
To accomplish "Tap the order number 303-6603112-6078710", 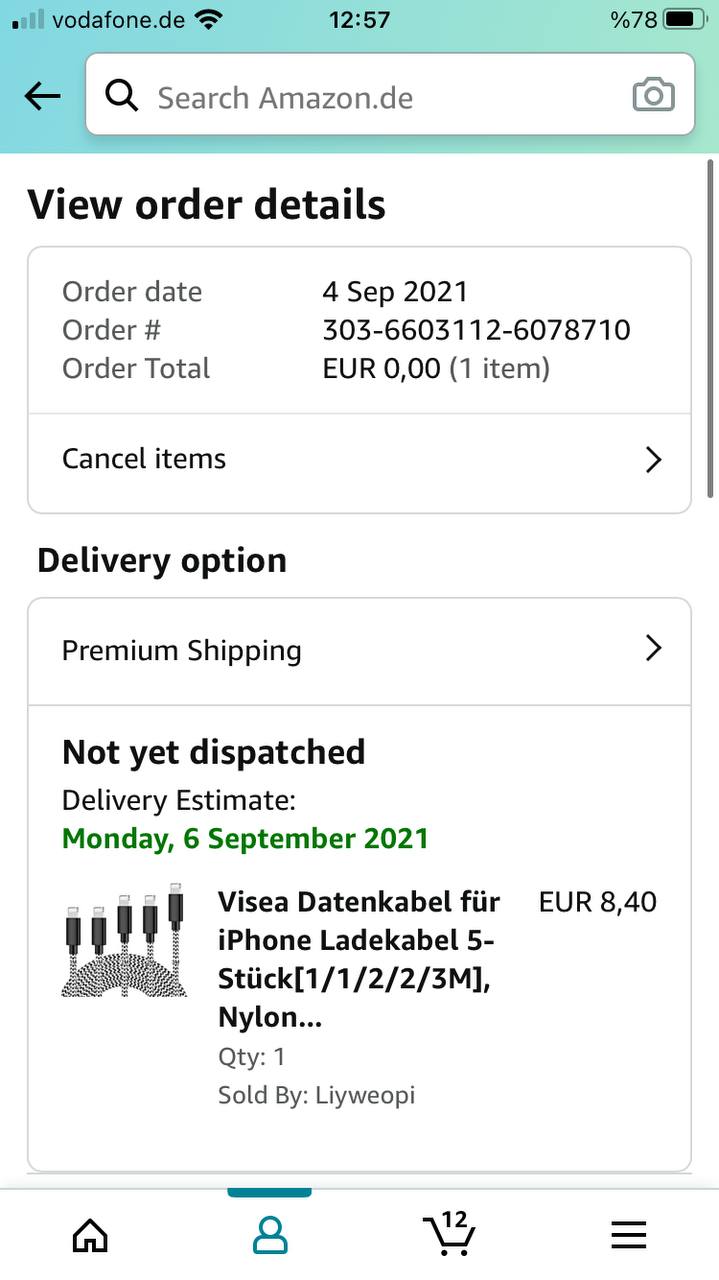I will pos(476,330).
